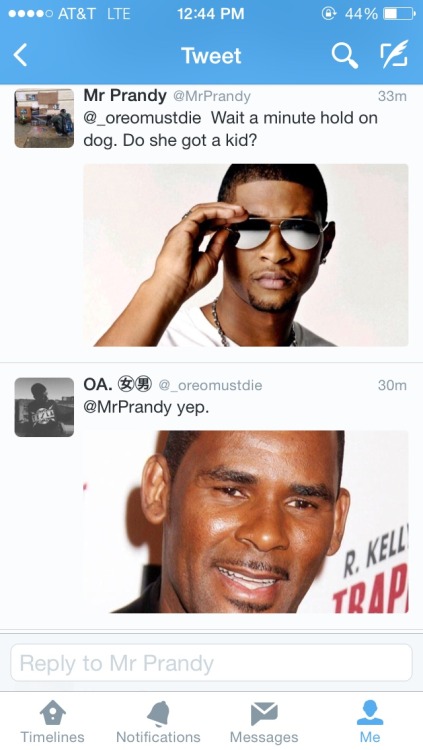The width and height of the screenshot is (423, 750).
Task: Open Mr Prandy's profile avatar
Action: pyautogui.click(x=44, y=118)
